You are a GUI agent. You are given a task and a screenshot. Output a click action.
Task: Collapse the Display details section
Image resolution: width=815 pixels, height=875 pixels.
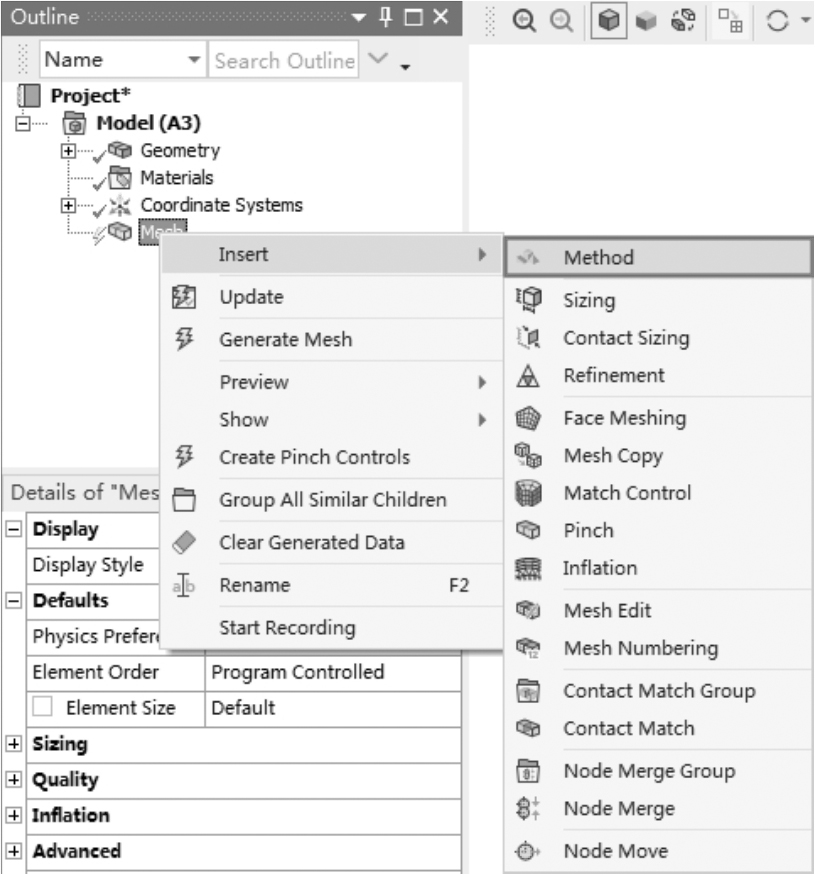point(14,529)
